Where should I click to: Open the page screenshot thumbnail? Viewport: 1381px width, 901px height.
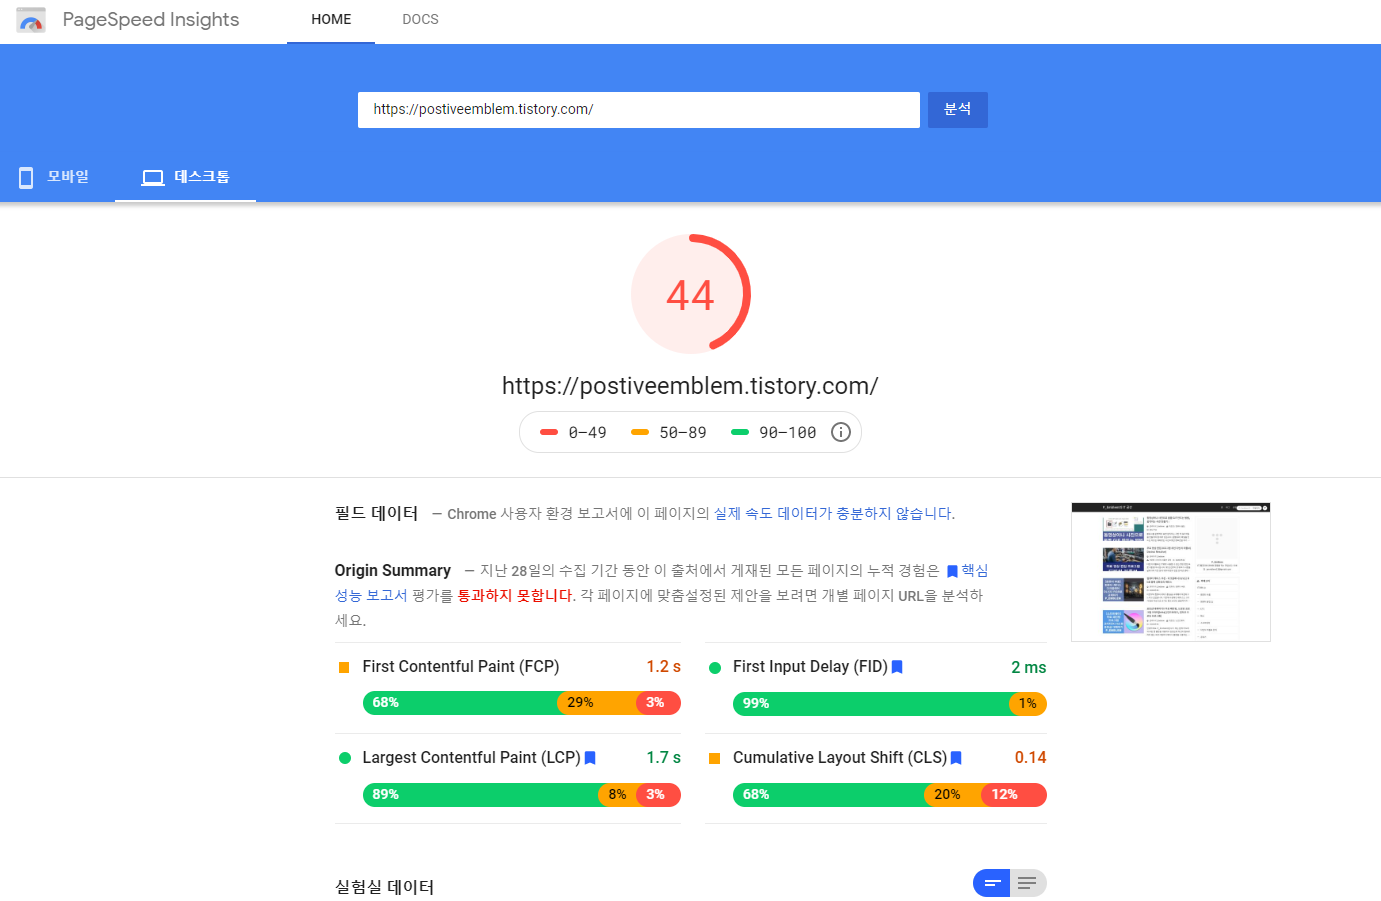[1170, 571]
